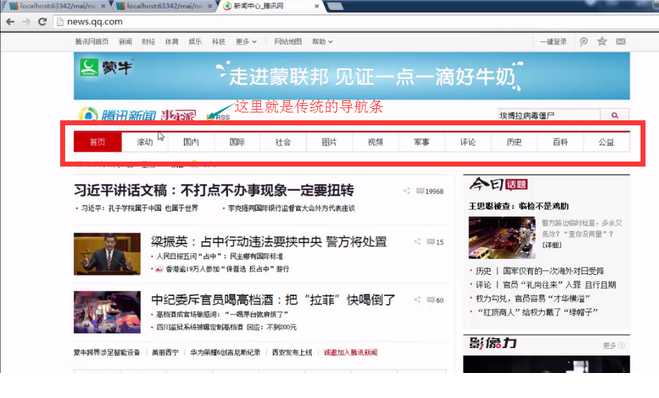This screenshot has height=398, width=659.
Task: Select 历史 in the navigation bar
Action: pos(514,142)
